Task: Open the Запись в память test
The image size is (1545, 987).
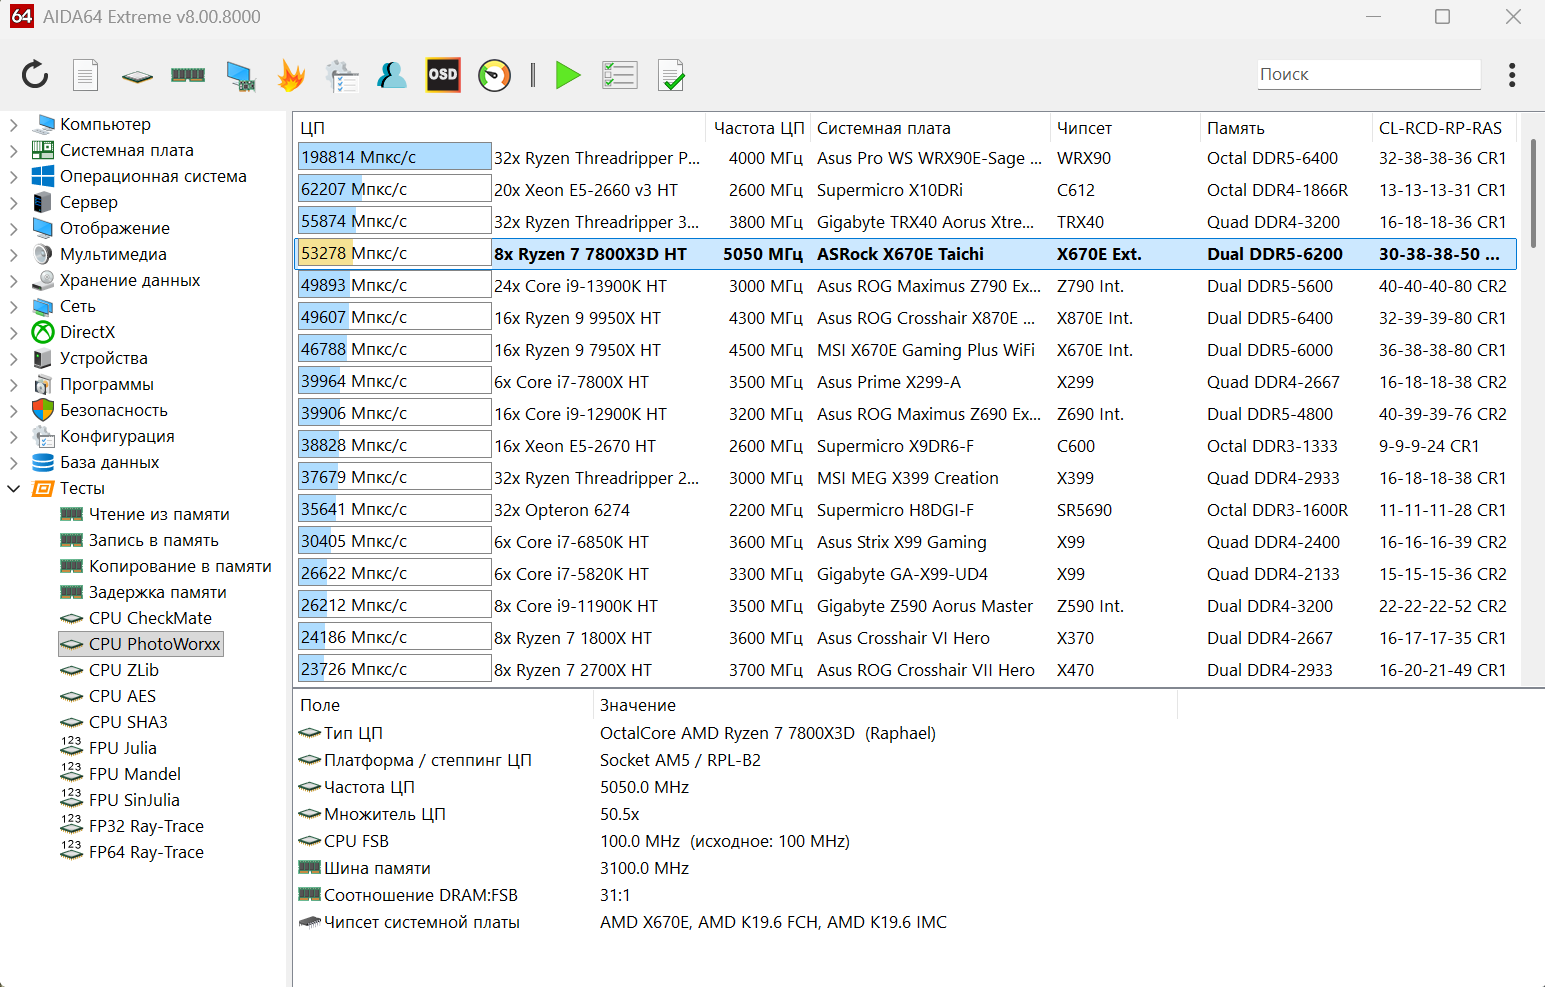Action: click(x=154, y=540)
